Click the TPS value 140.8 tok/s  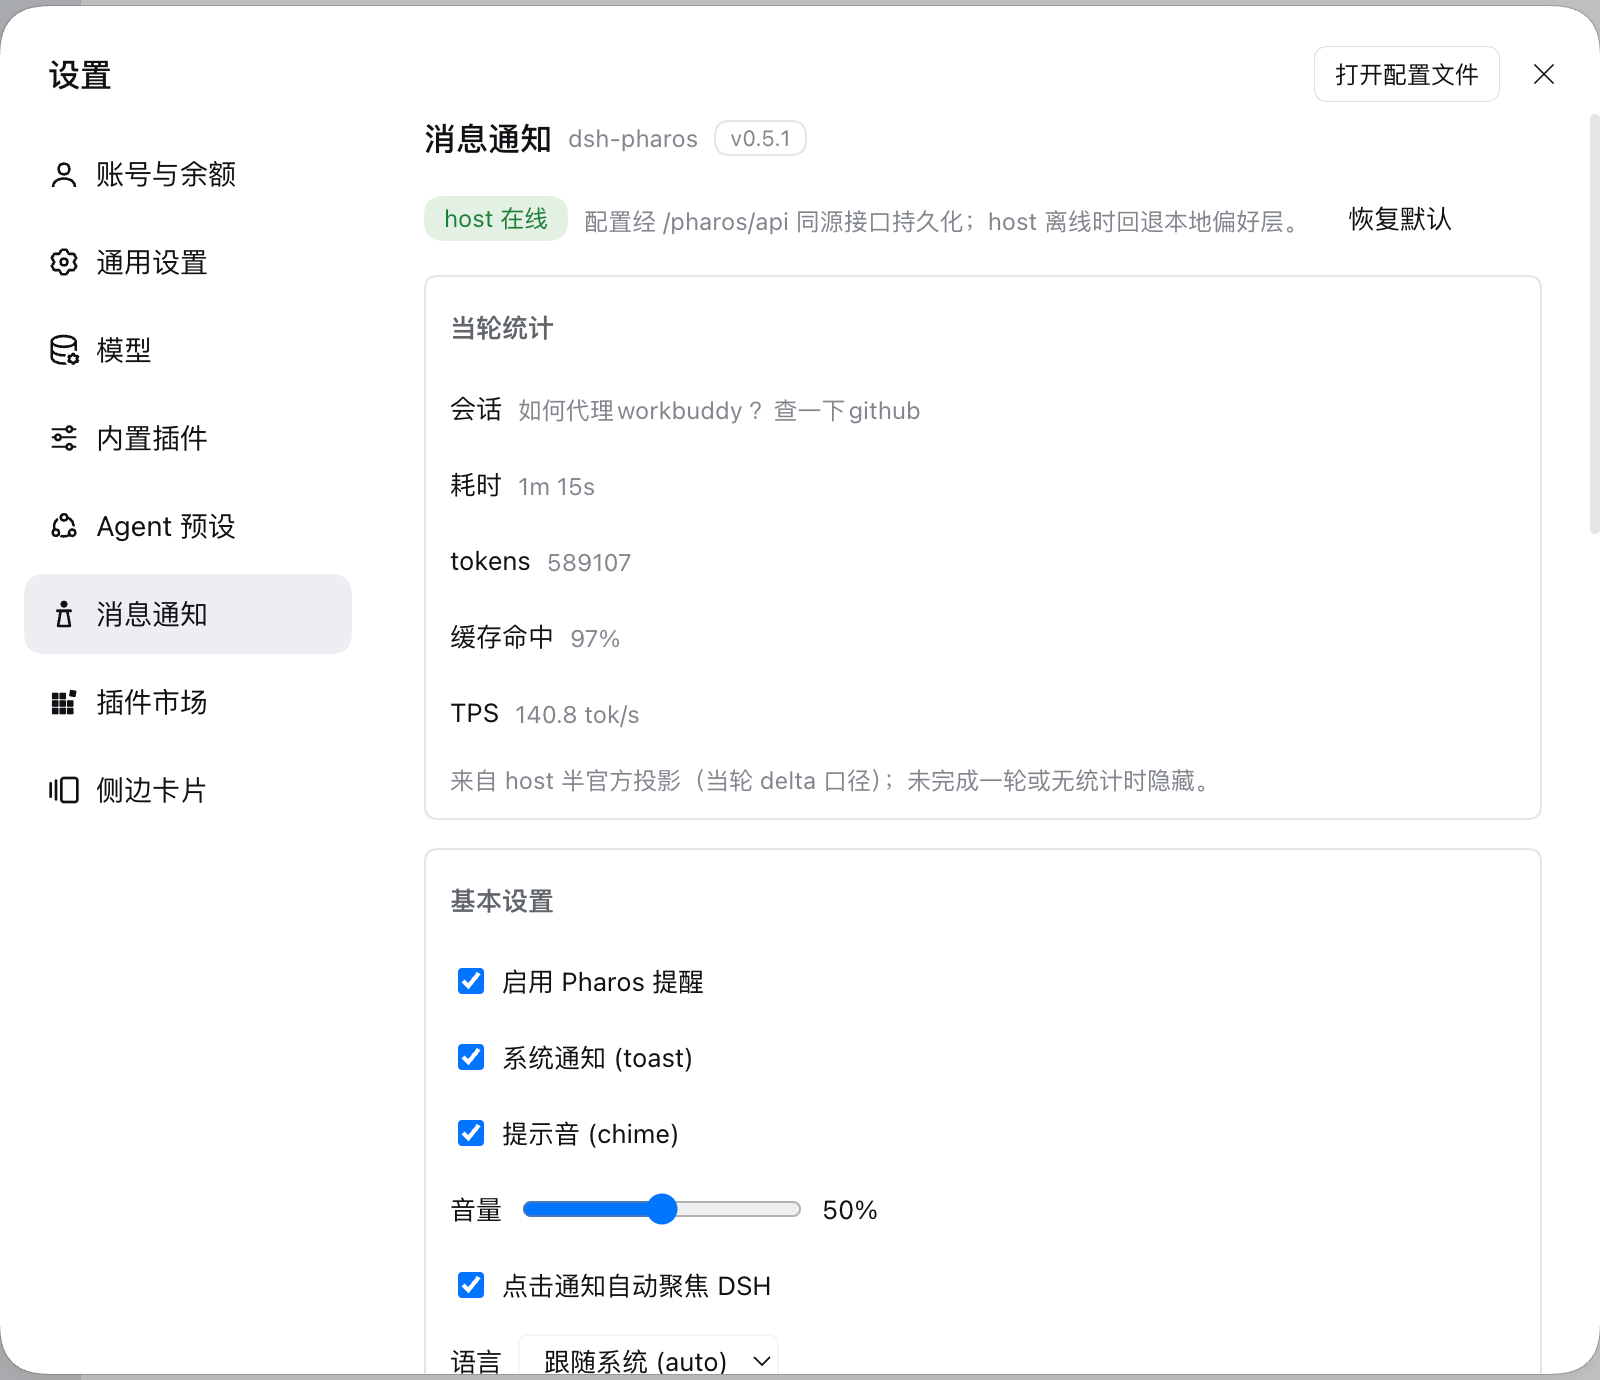(577, 715)
